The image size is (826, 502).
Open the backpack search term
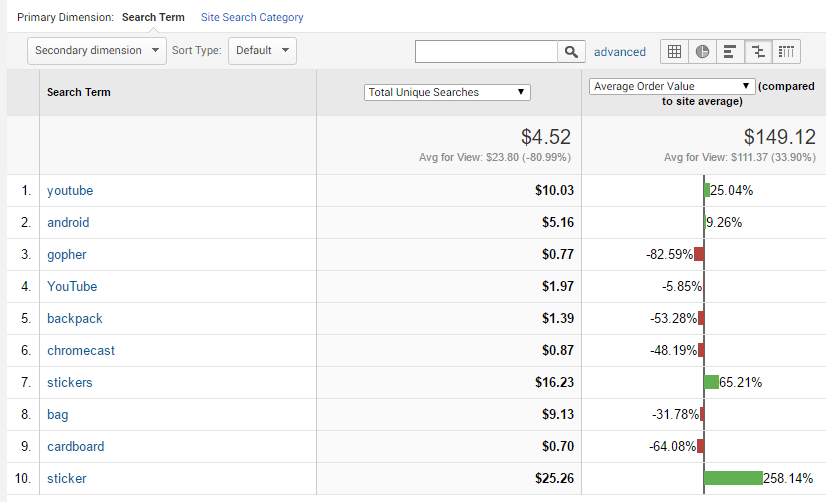click(x=75, y=319)
